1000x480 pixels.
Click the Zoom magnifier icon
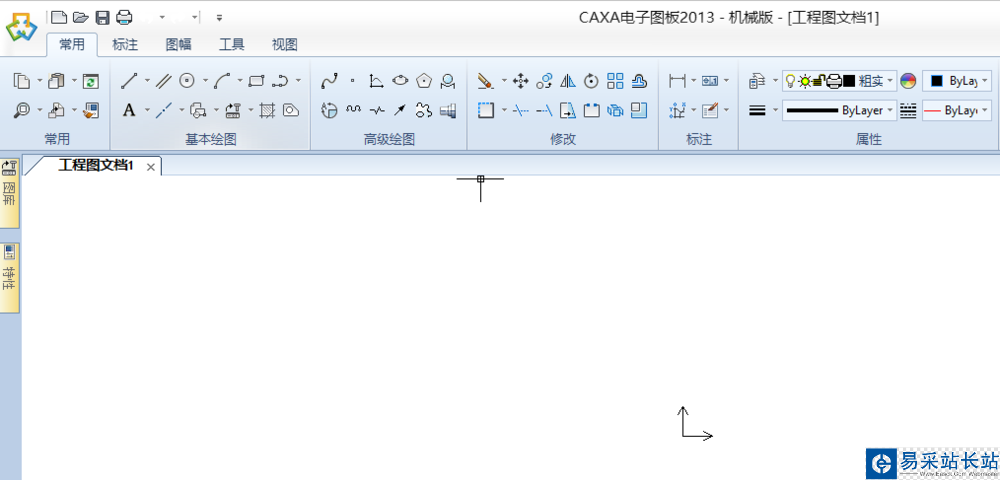22,110
